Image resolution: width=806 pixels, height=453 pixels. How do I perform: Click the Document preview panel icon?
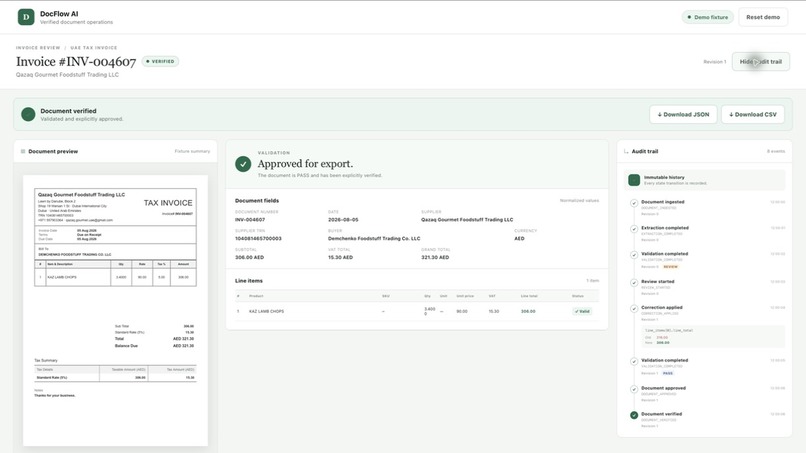(23, 151)
